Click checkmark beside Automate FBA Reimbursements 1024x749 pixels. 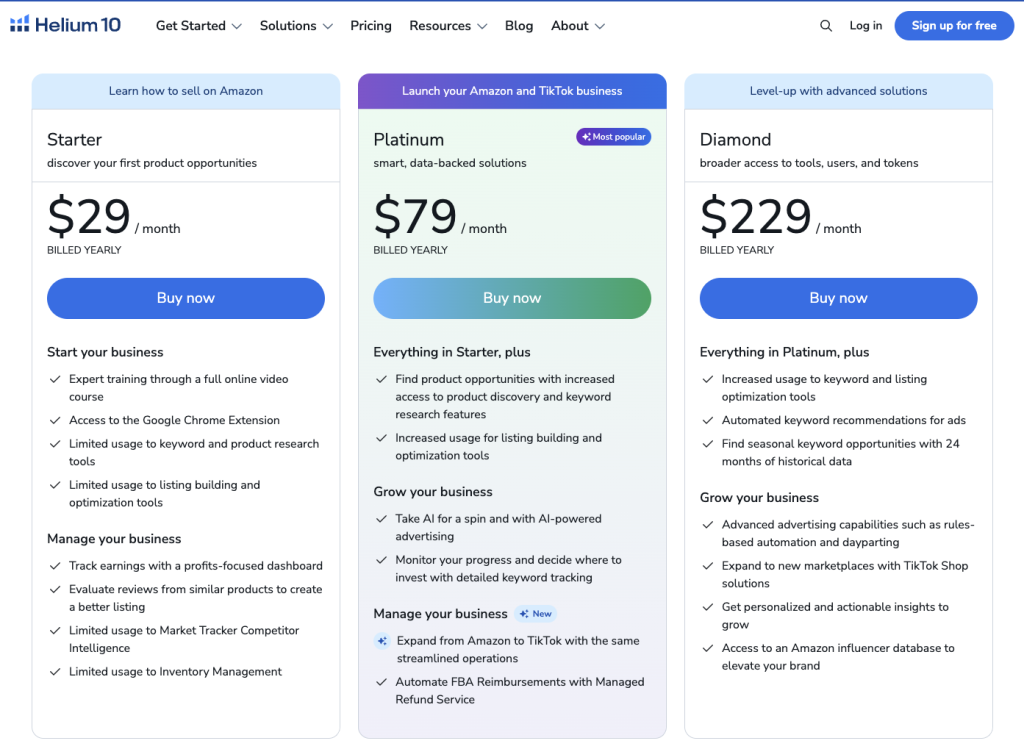tap(382, 682)
